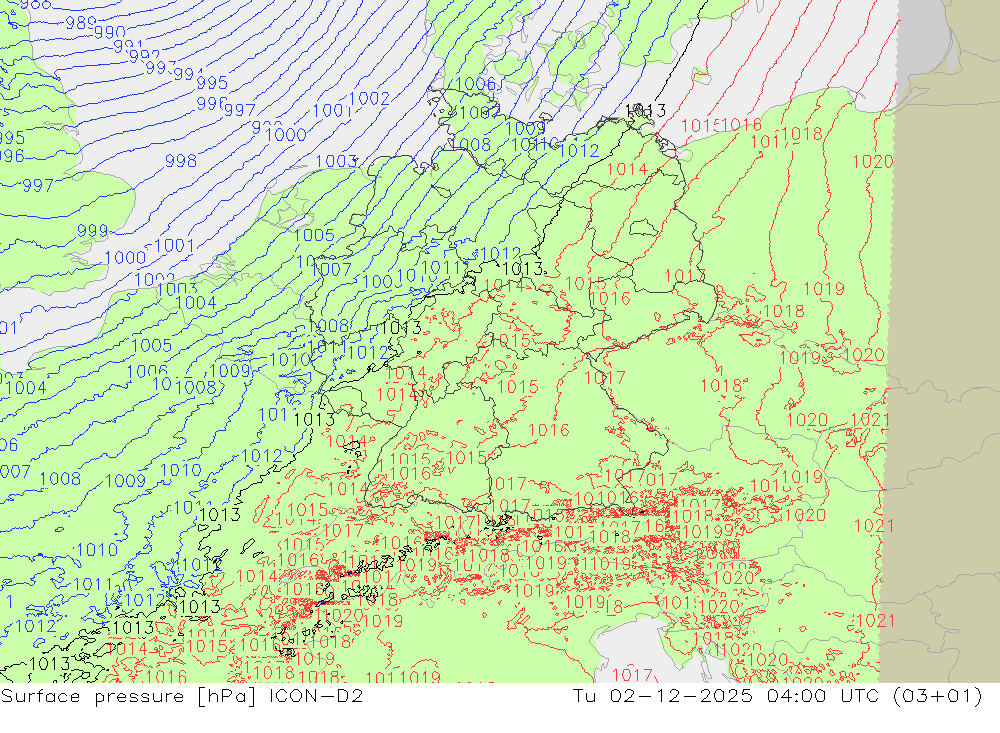Click the blue "1005" label over the Netherlands
Image resolution: width=1000 pixels, height=733 pixels.
point(314,235)
